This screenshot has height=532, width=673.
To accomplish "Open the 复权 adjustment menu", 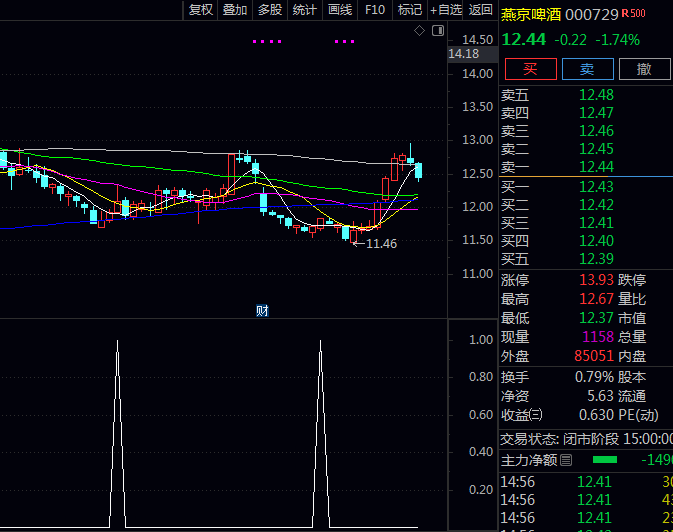I will (201, 10).
